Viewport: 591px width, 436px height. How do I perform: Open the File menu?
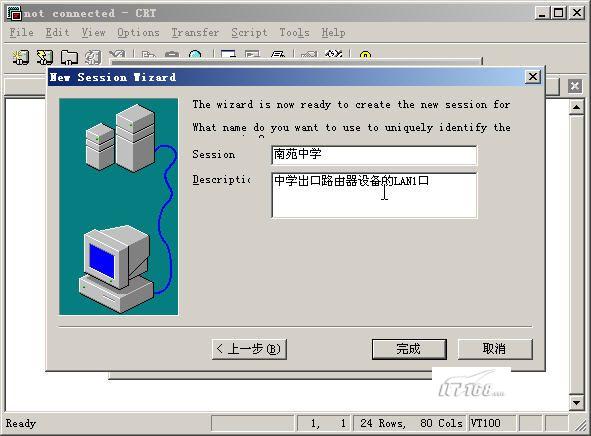tap(21, 33)
